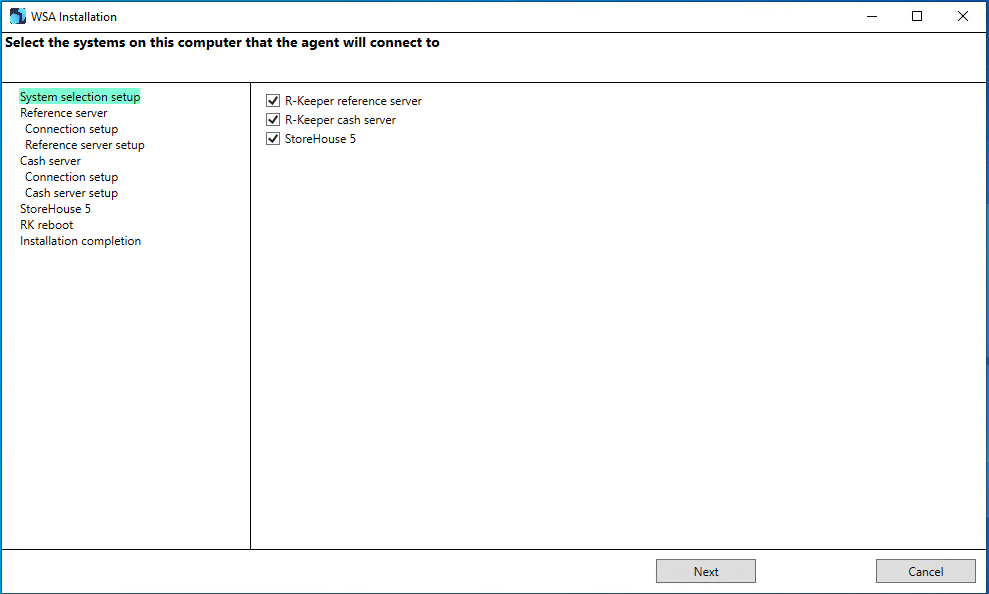Uncheck the R-Keeper reference server checkbox
This screenshot has width=989, height=594.
click(x=273, y=101)
